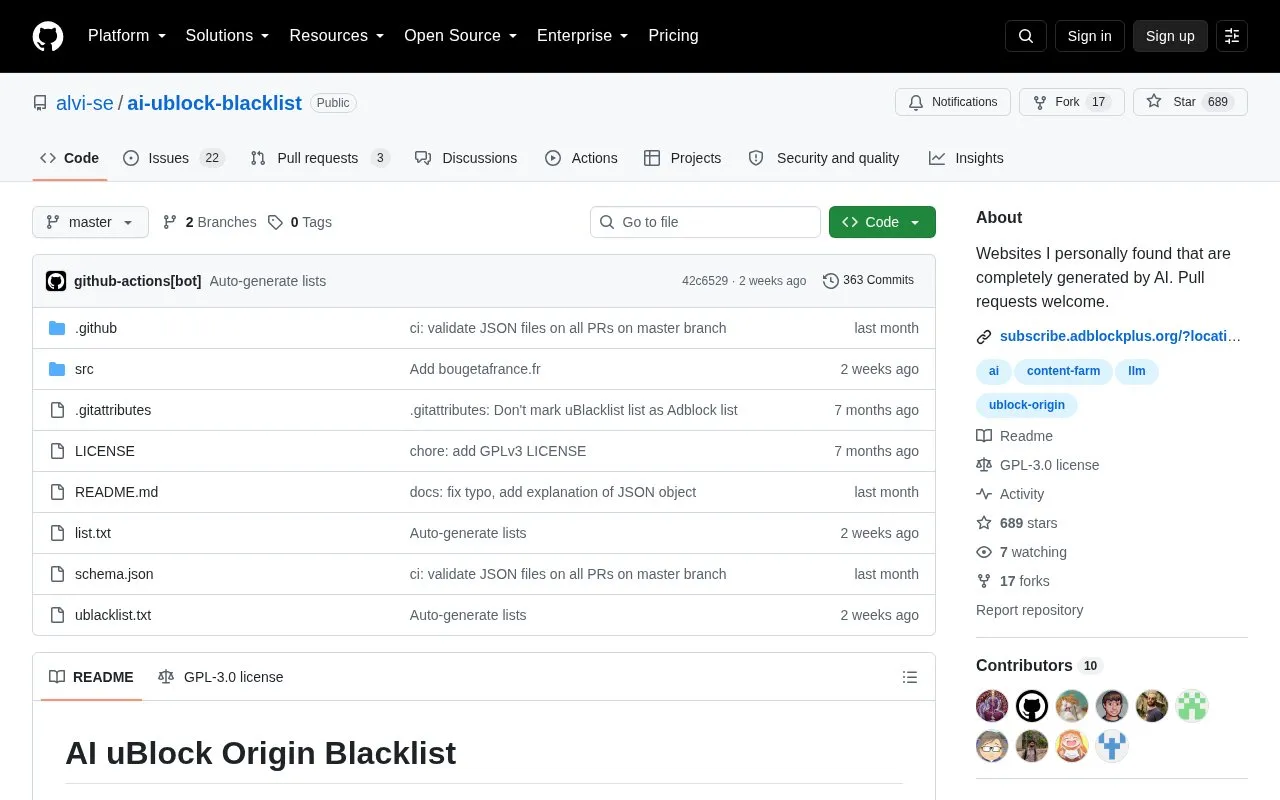This screenshot has width=1280, height=800.
Task: Click the github-actions bot avatar
Action: pos(56,281)
